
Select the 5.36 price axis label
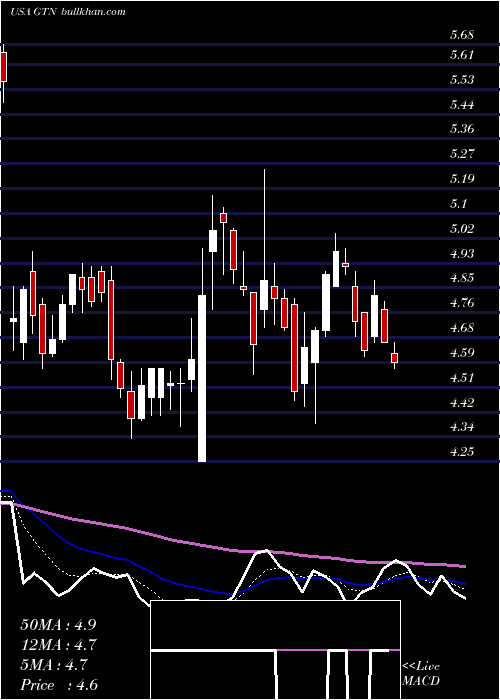(x=462, y=129)
